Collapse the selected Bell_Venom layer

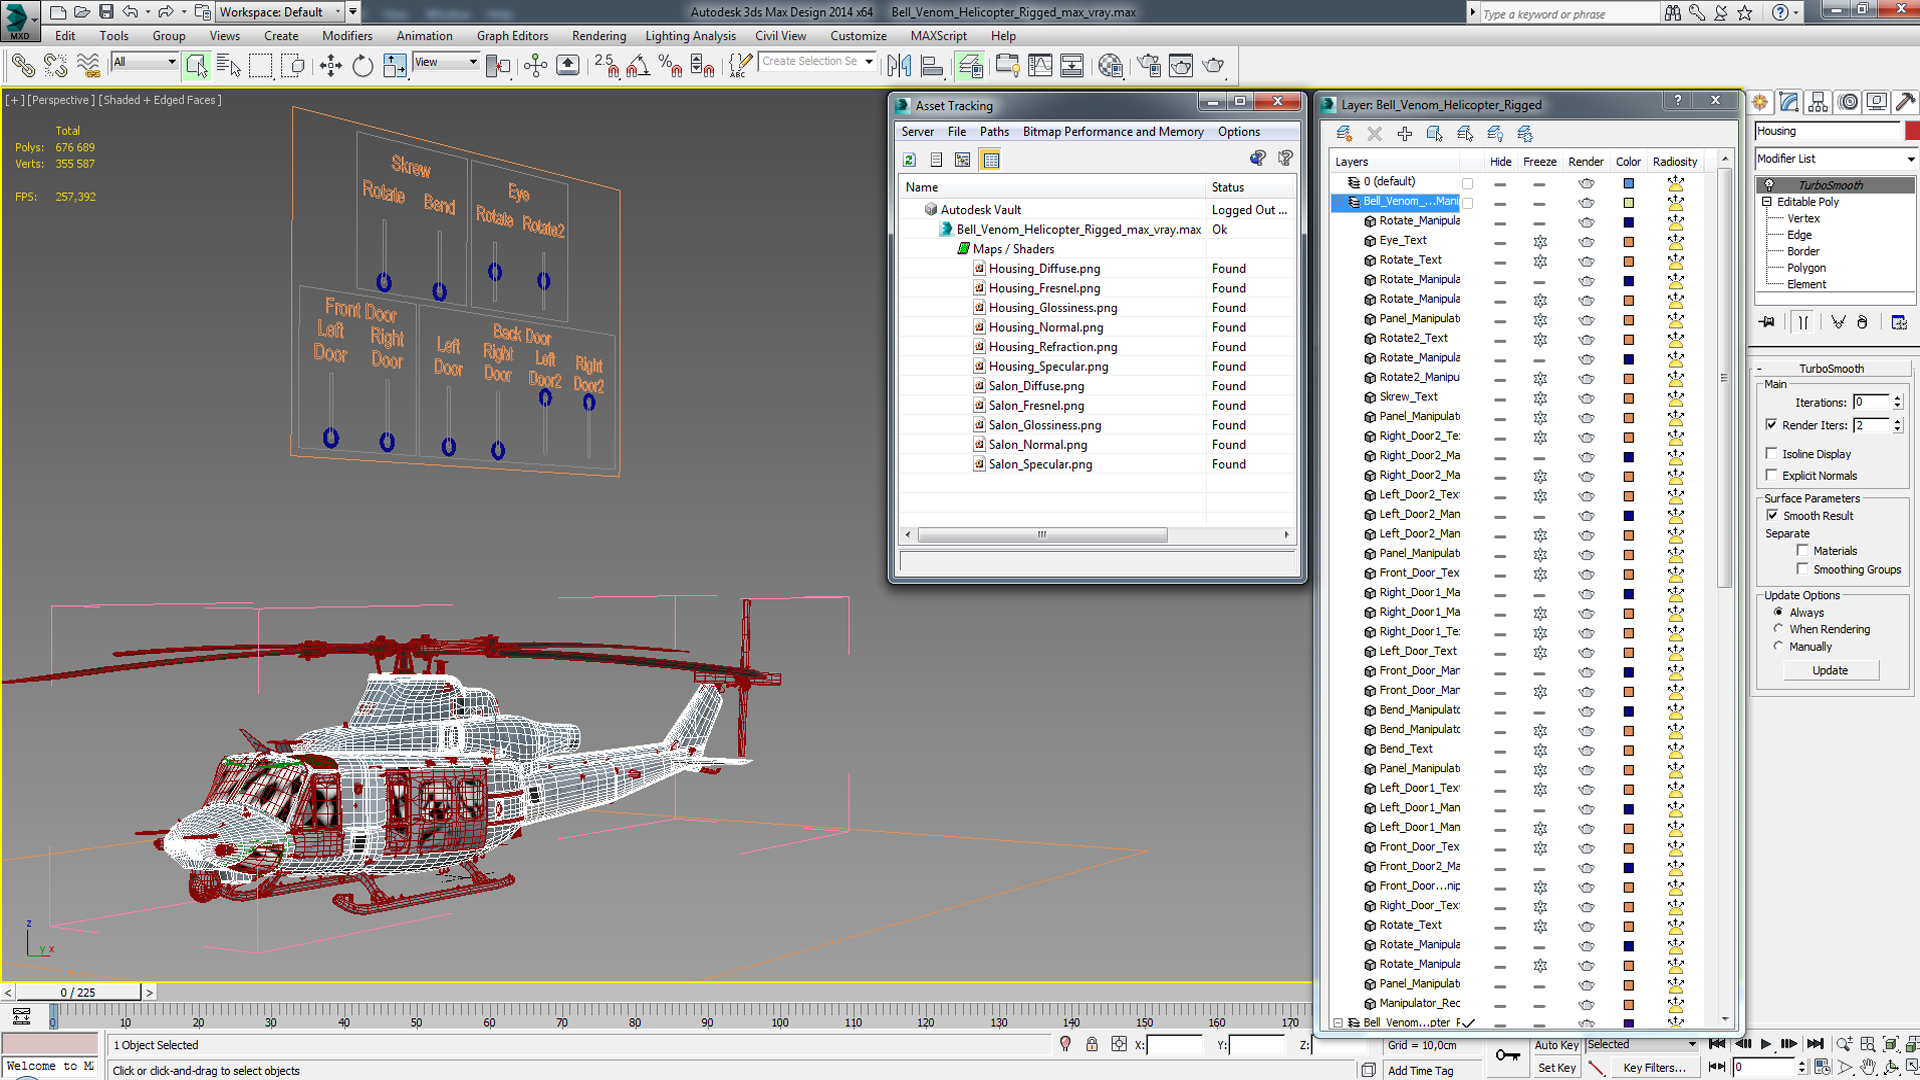click(1338, 202)
